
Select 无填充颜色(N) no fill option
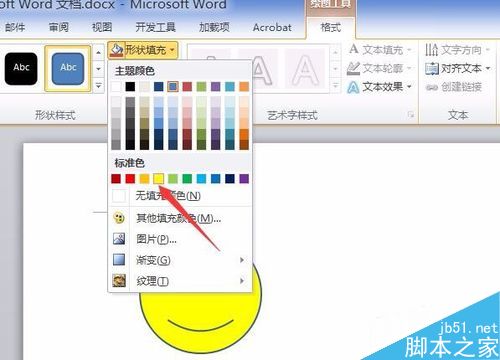click(180, 196)
